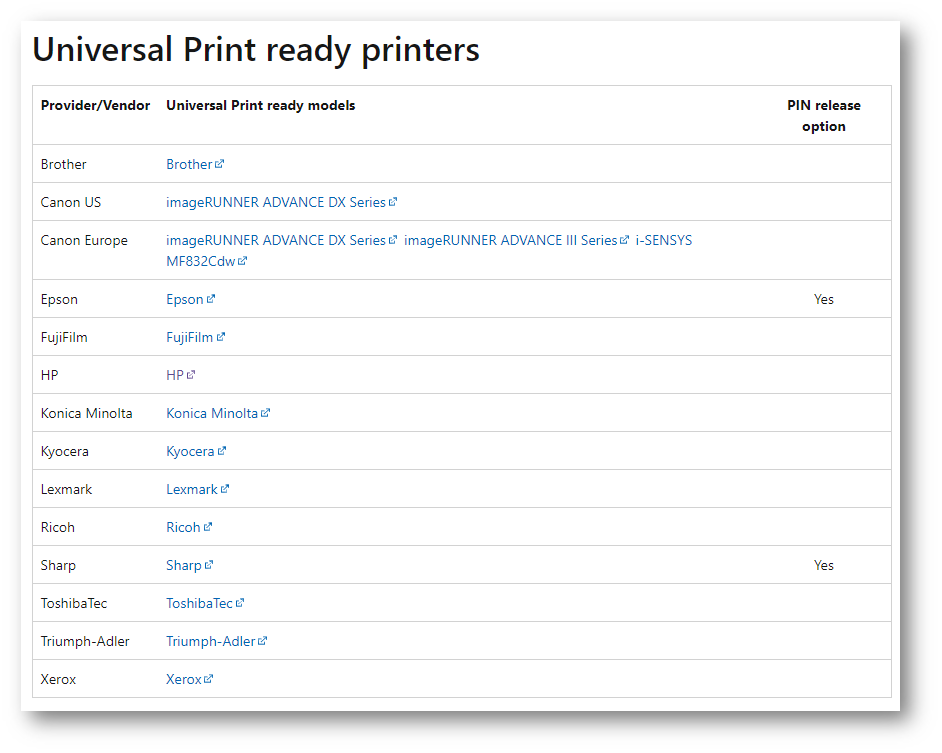Click external-link icon next to ToshibaTec link
Screen dimensions: 942x753
coord(240,603)
